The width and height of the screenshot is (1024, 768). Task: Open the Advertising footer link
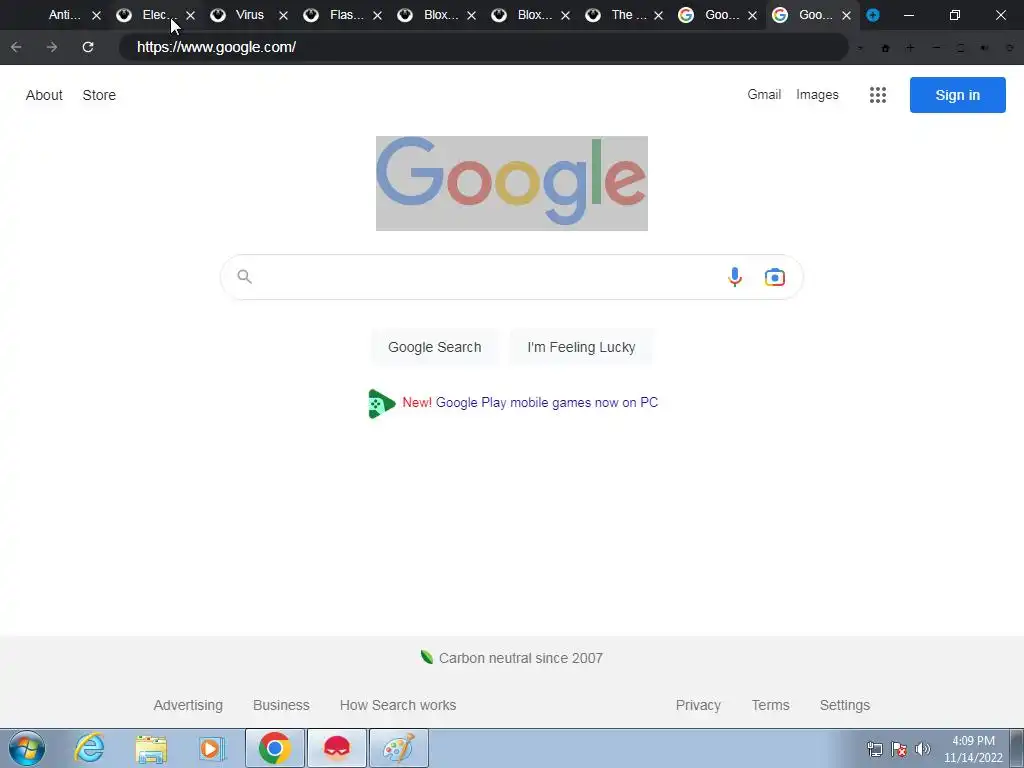(x=188, y=705)
